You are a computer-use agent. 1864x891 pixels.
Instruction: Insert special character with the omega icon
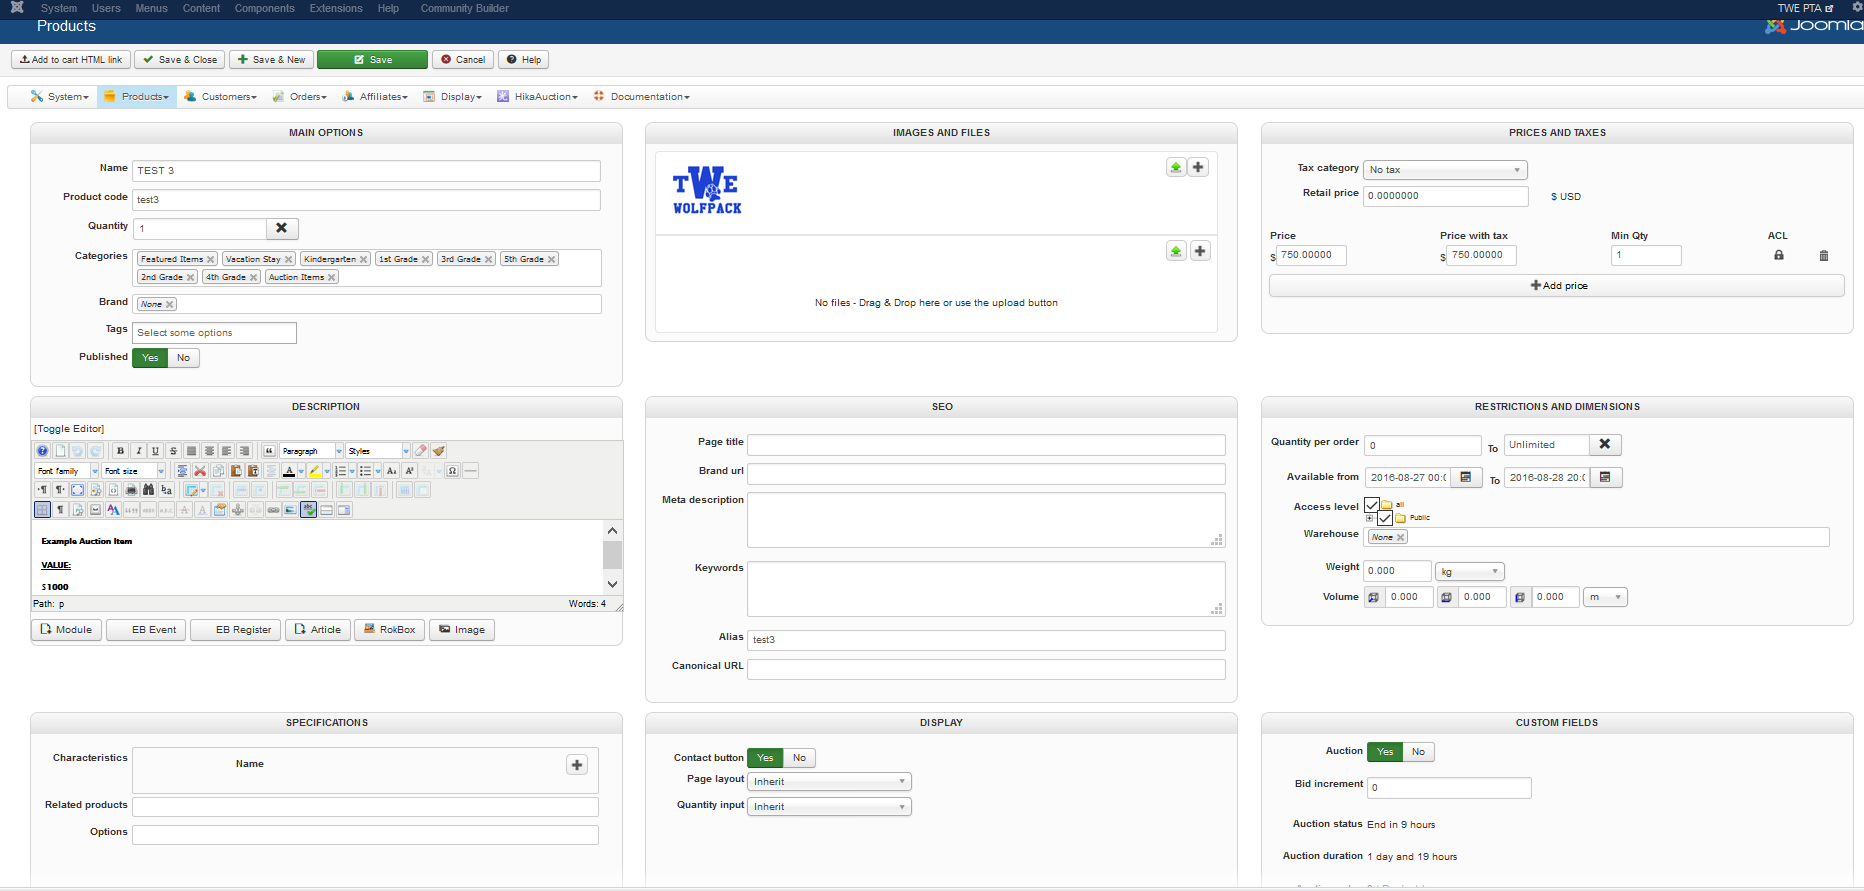tap(453, 471)
